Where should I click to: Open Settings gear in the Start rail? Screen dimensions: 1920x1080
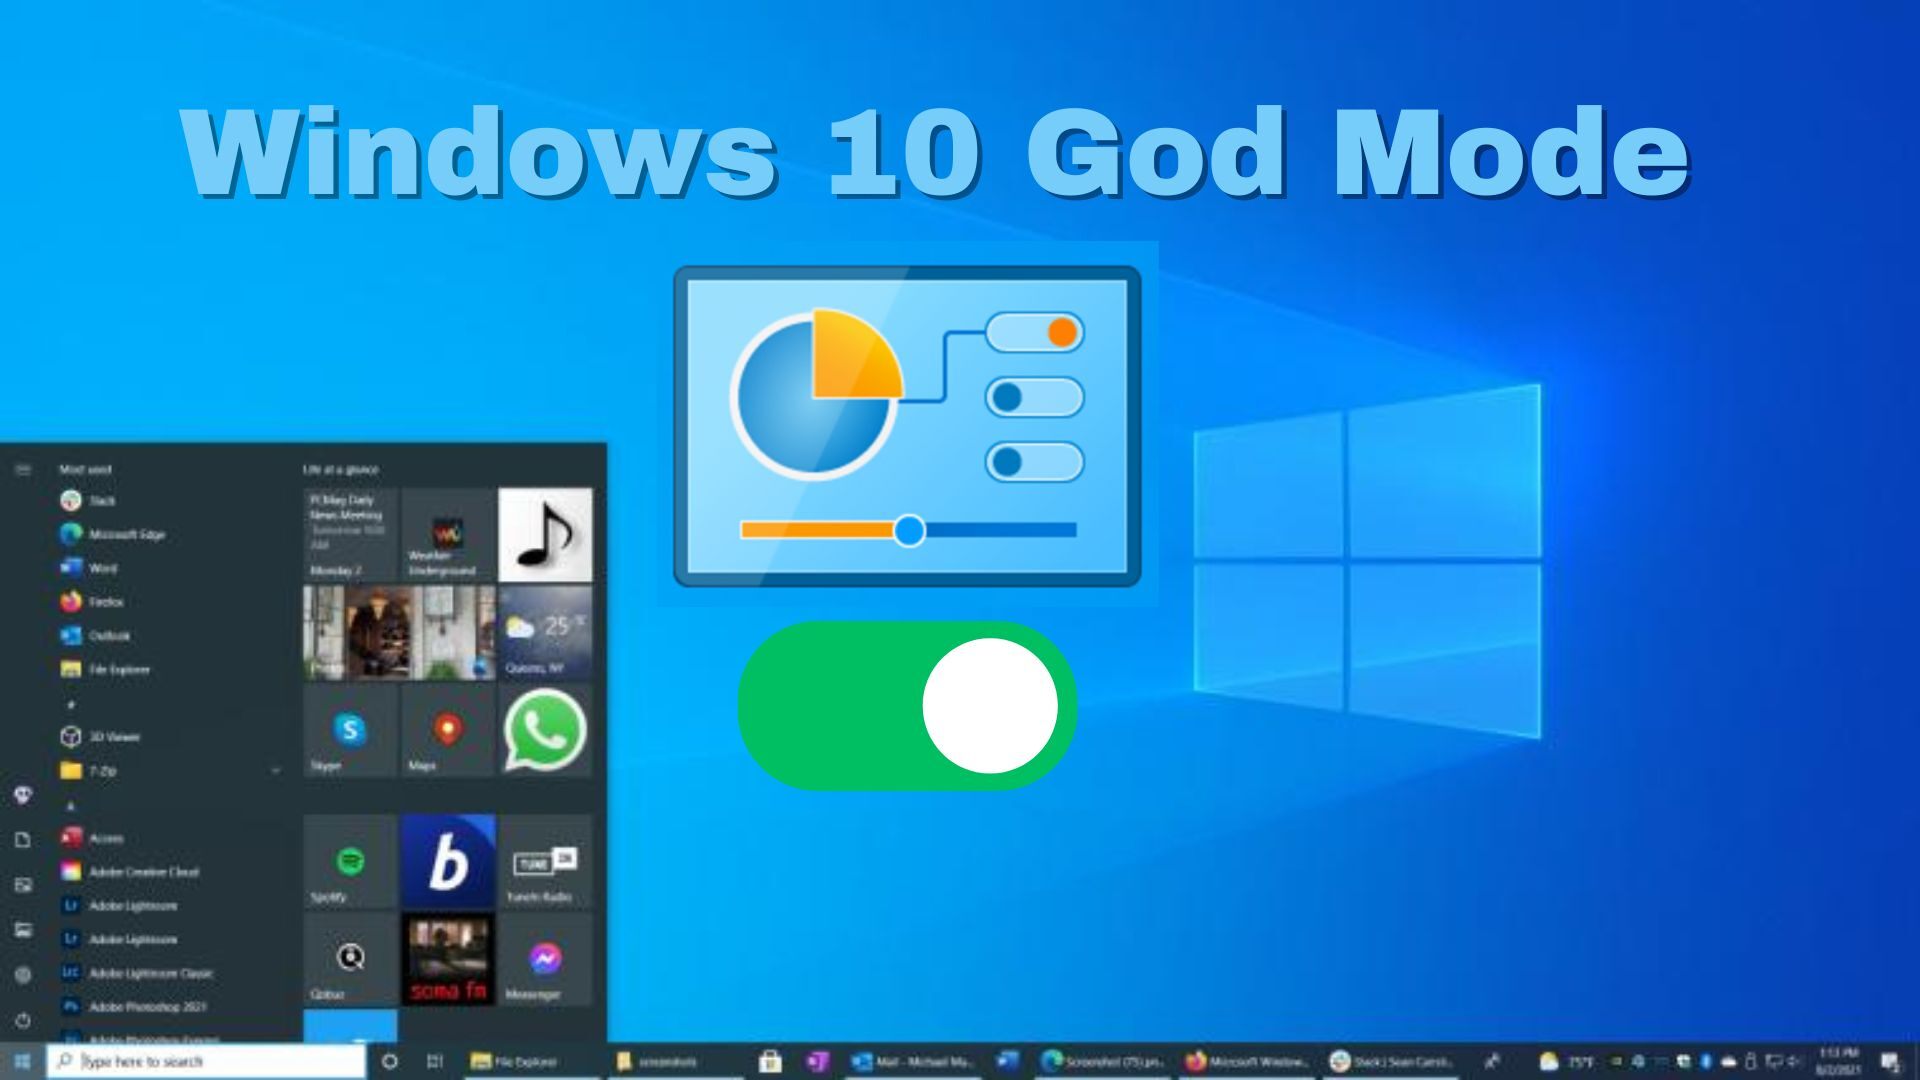click(23, 974)
